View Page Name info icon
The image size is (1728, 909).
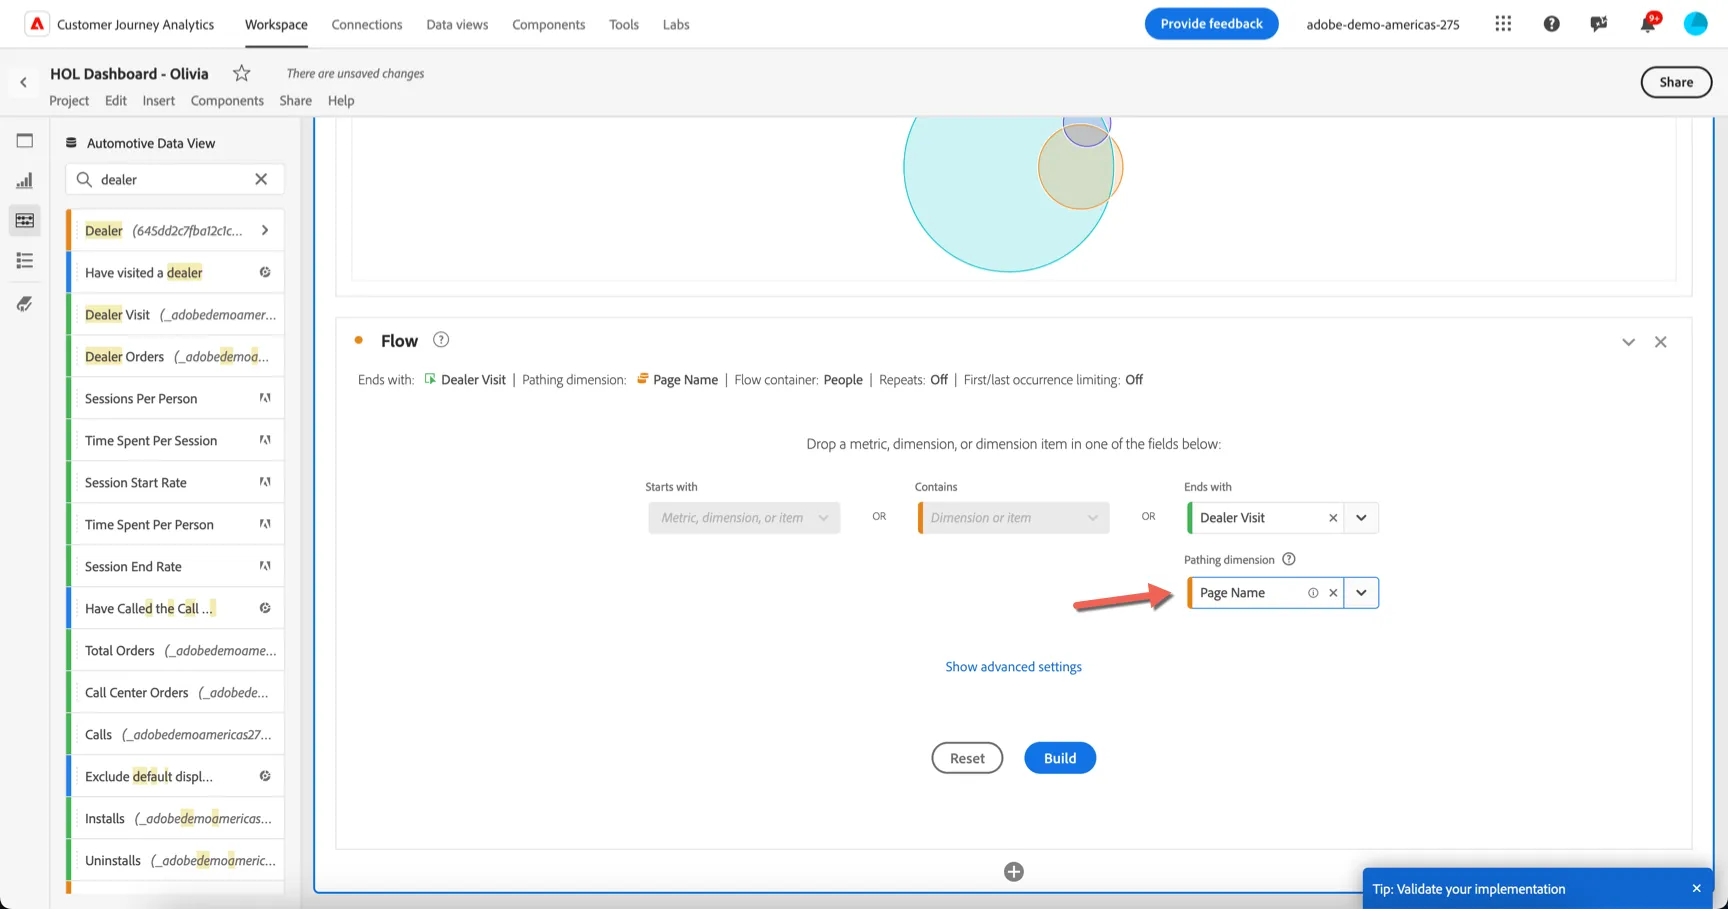[x=1313, y=593]
